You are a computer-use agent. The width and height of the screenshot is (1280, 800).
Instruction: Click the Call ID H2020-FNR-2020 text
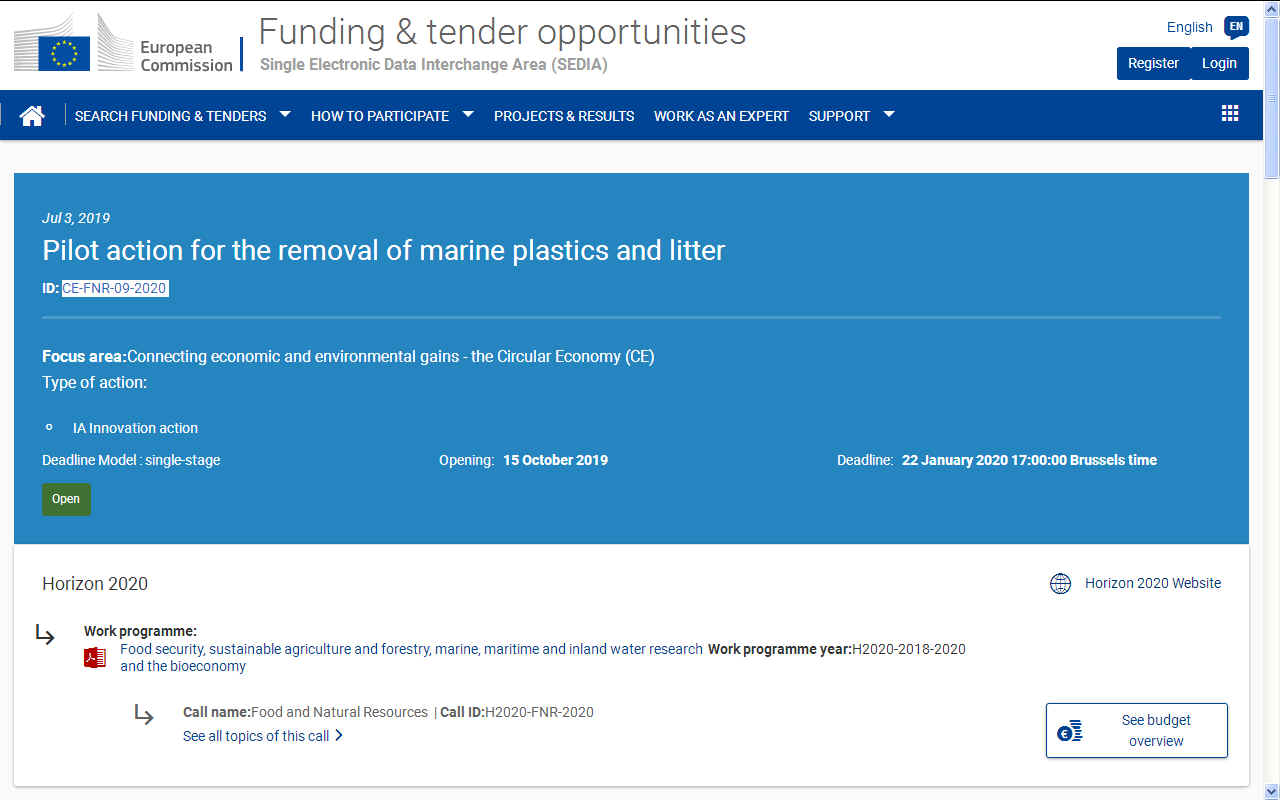pyautogui.click(x=517, y=712)
